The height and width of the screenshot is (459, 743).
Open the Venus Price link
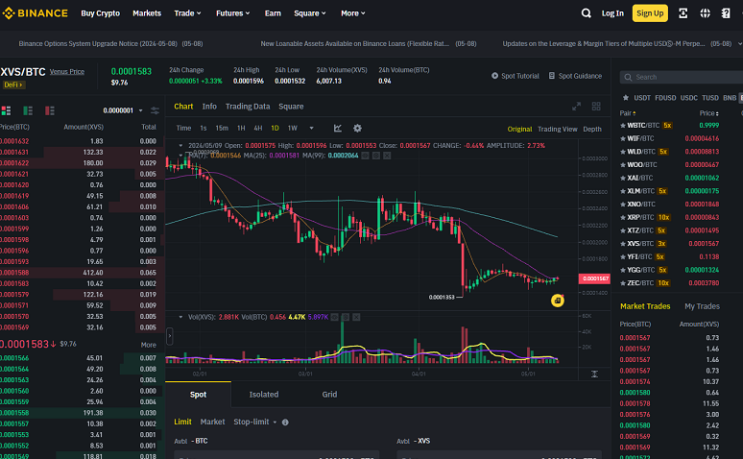(67, 72)
